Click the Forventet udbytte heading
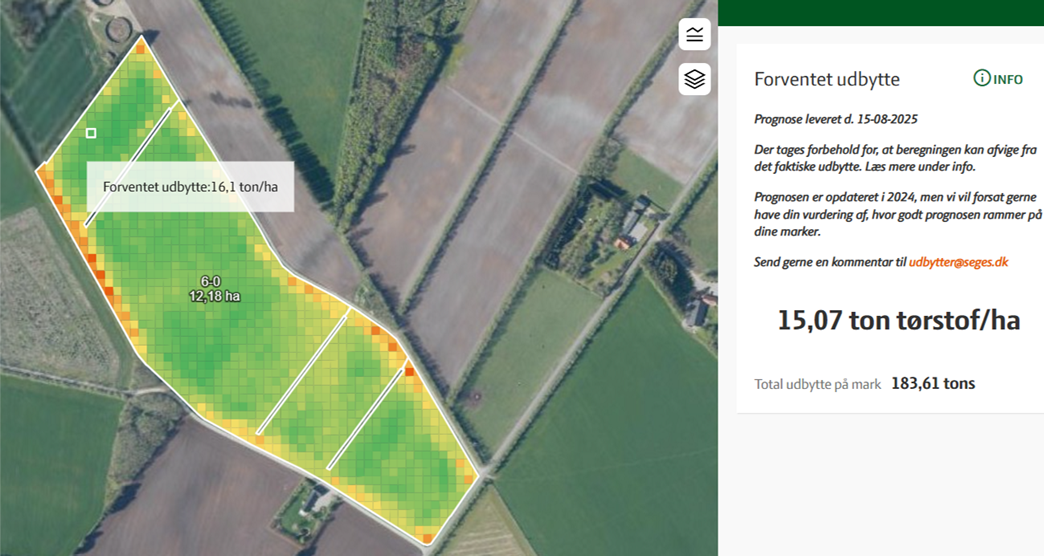Image resolution: width=1044 pixels, height=556 pixels. 826,79
